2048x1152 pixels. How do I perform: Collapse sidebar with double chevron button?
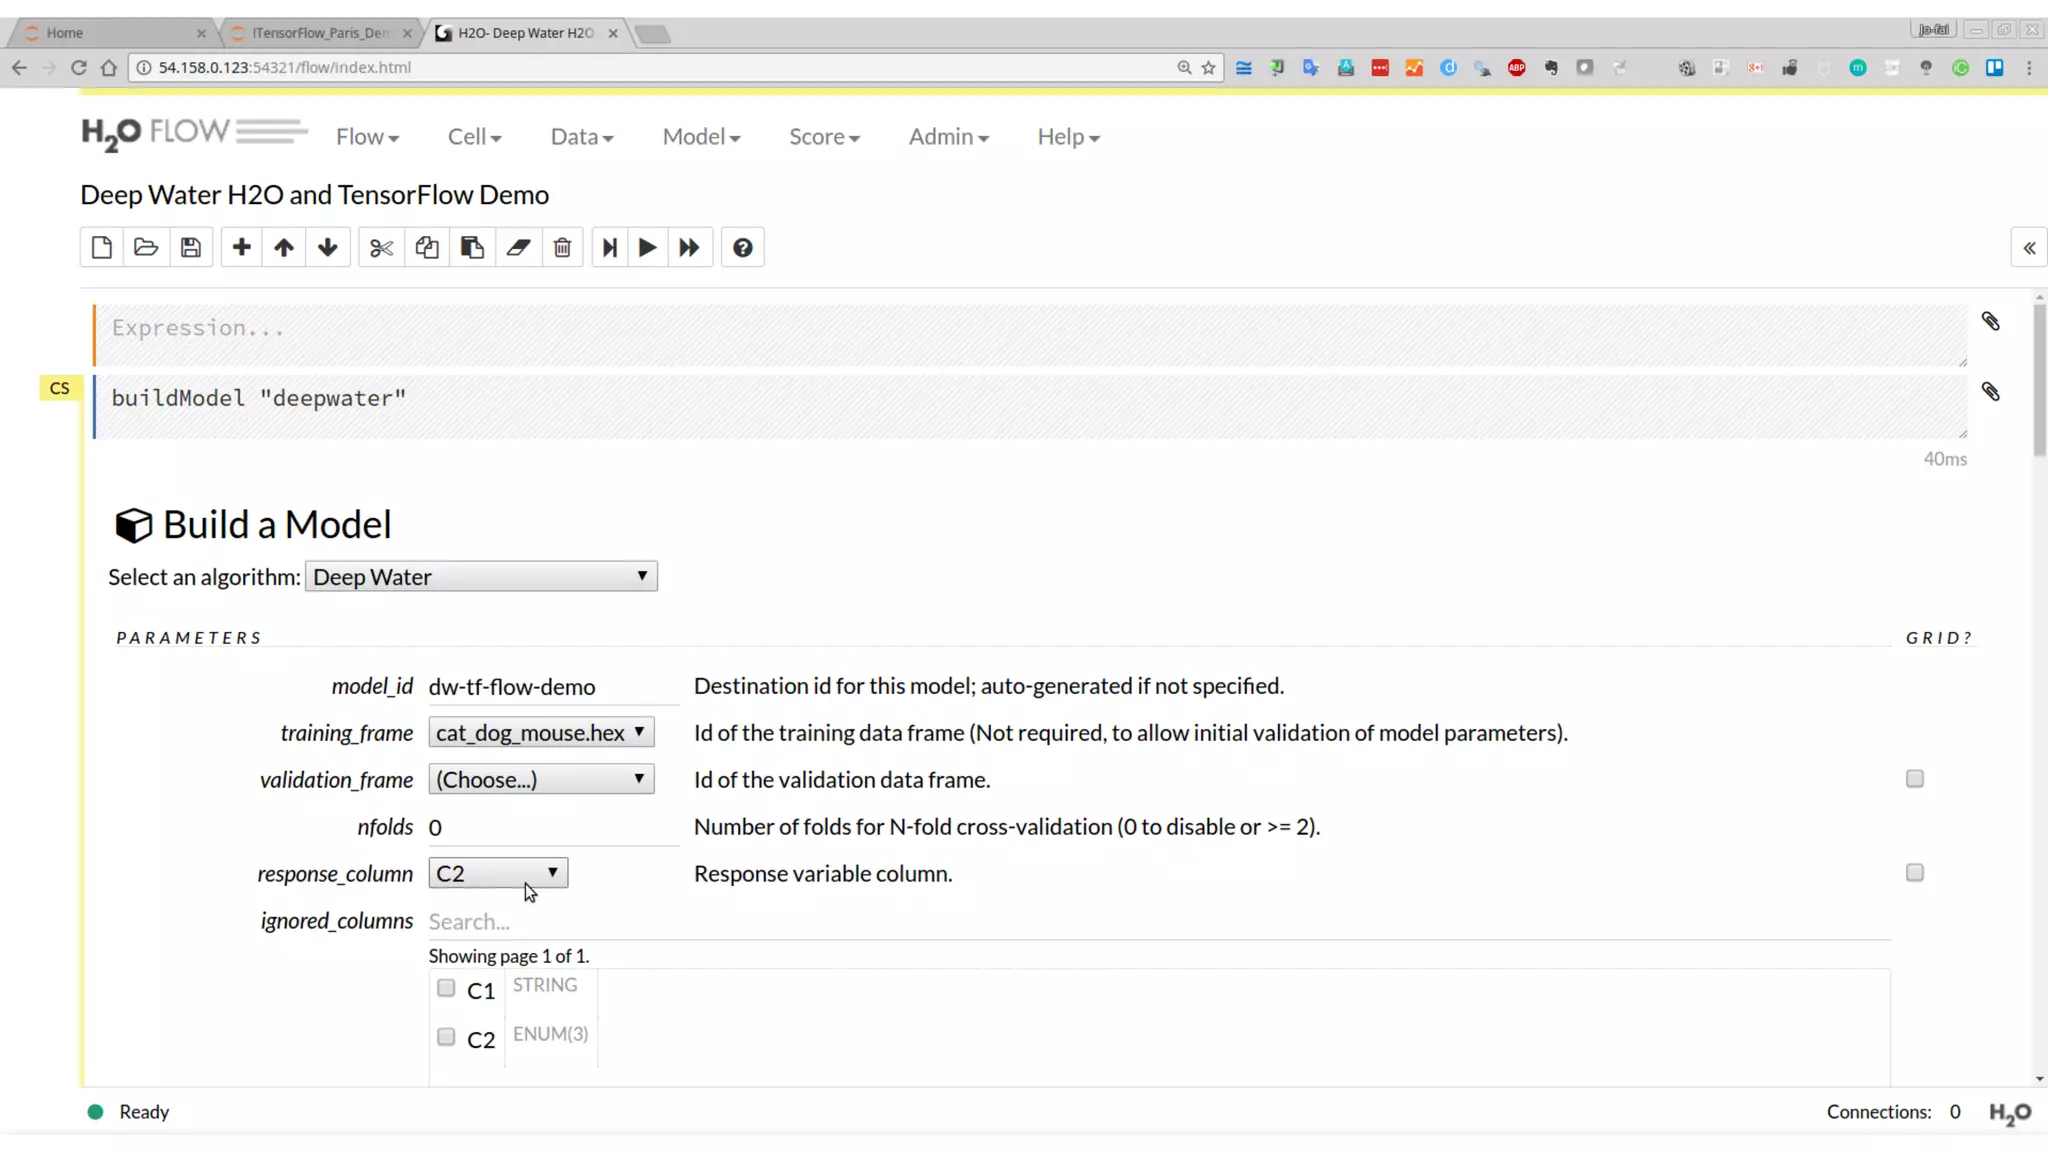click(x=2029, y=248)
